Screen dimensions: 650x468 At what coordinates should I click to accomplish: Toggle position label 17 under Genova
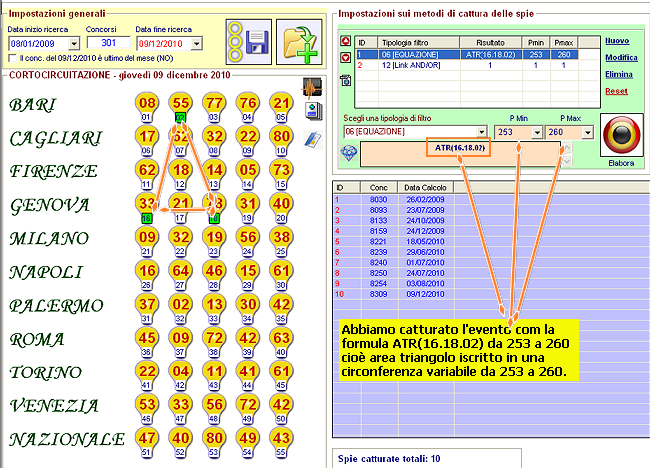[180, 218]
